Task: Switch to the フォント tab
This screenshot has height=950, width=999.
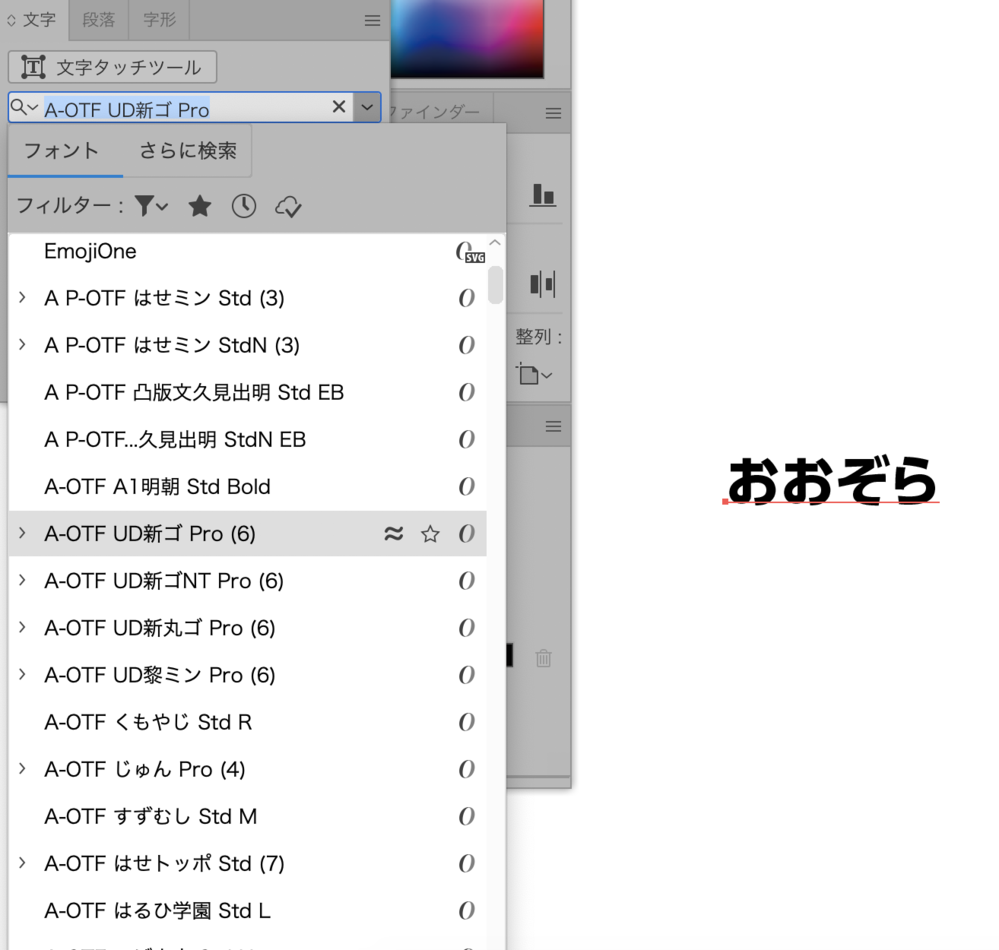Action: (x=61, y=150)
